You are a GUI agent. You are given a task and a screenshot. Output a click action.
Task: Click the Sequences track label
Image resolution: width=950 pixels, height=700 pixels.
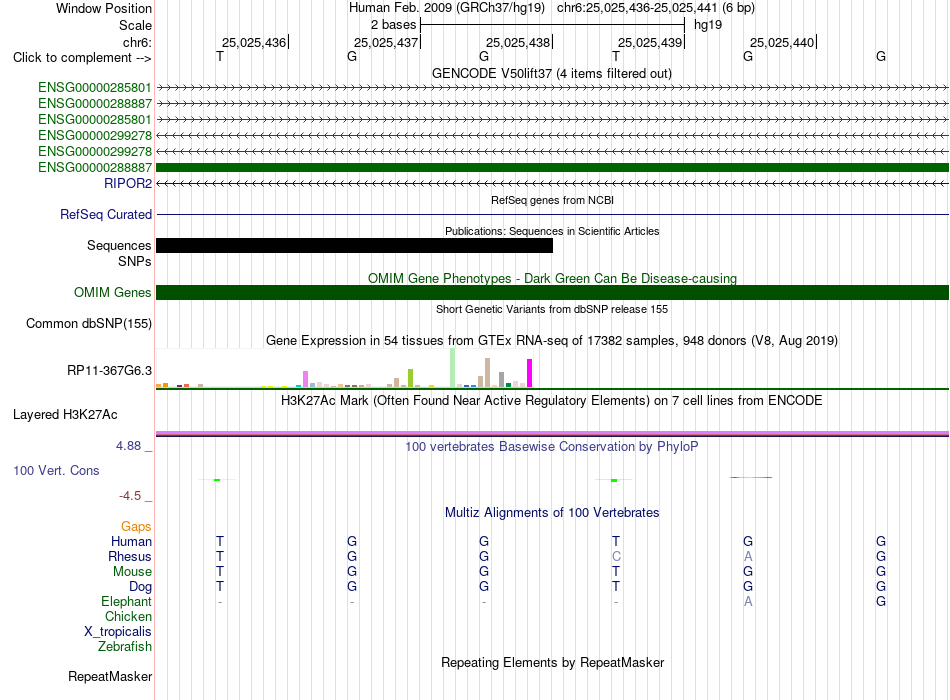[119, 245]
